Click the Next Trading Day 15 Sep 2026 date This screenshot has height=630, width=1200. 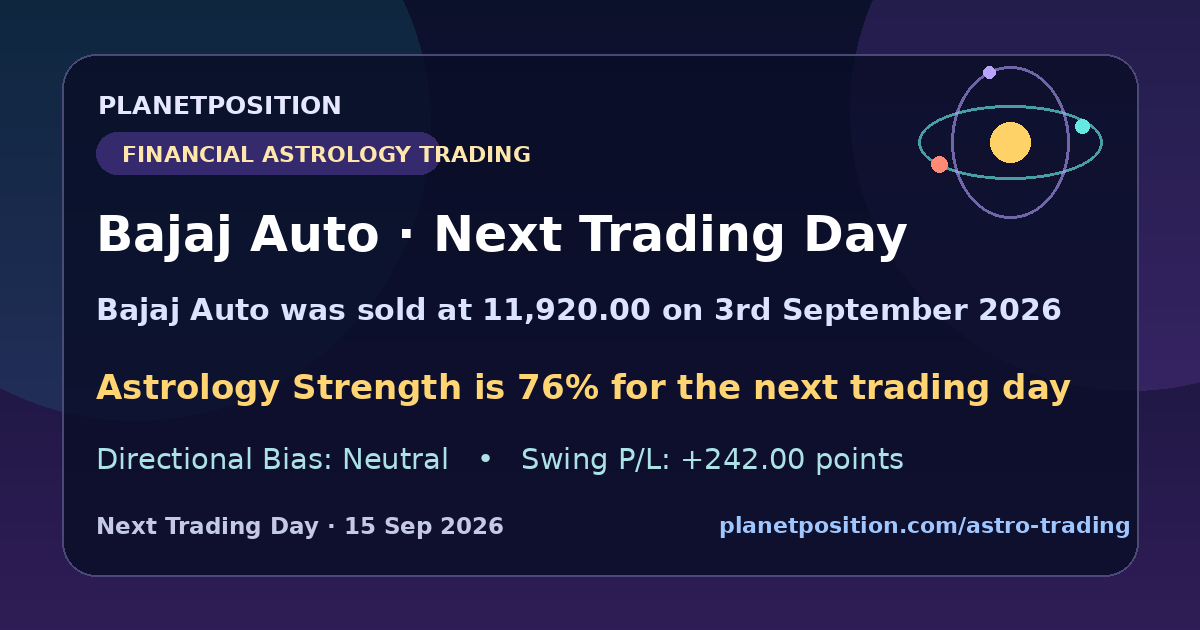(300, 526)
